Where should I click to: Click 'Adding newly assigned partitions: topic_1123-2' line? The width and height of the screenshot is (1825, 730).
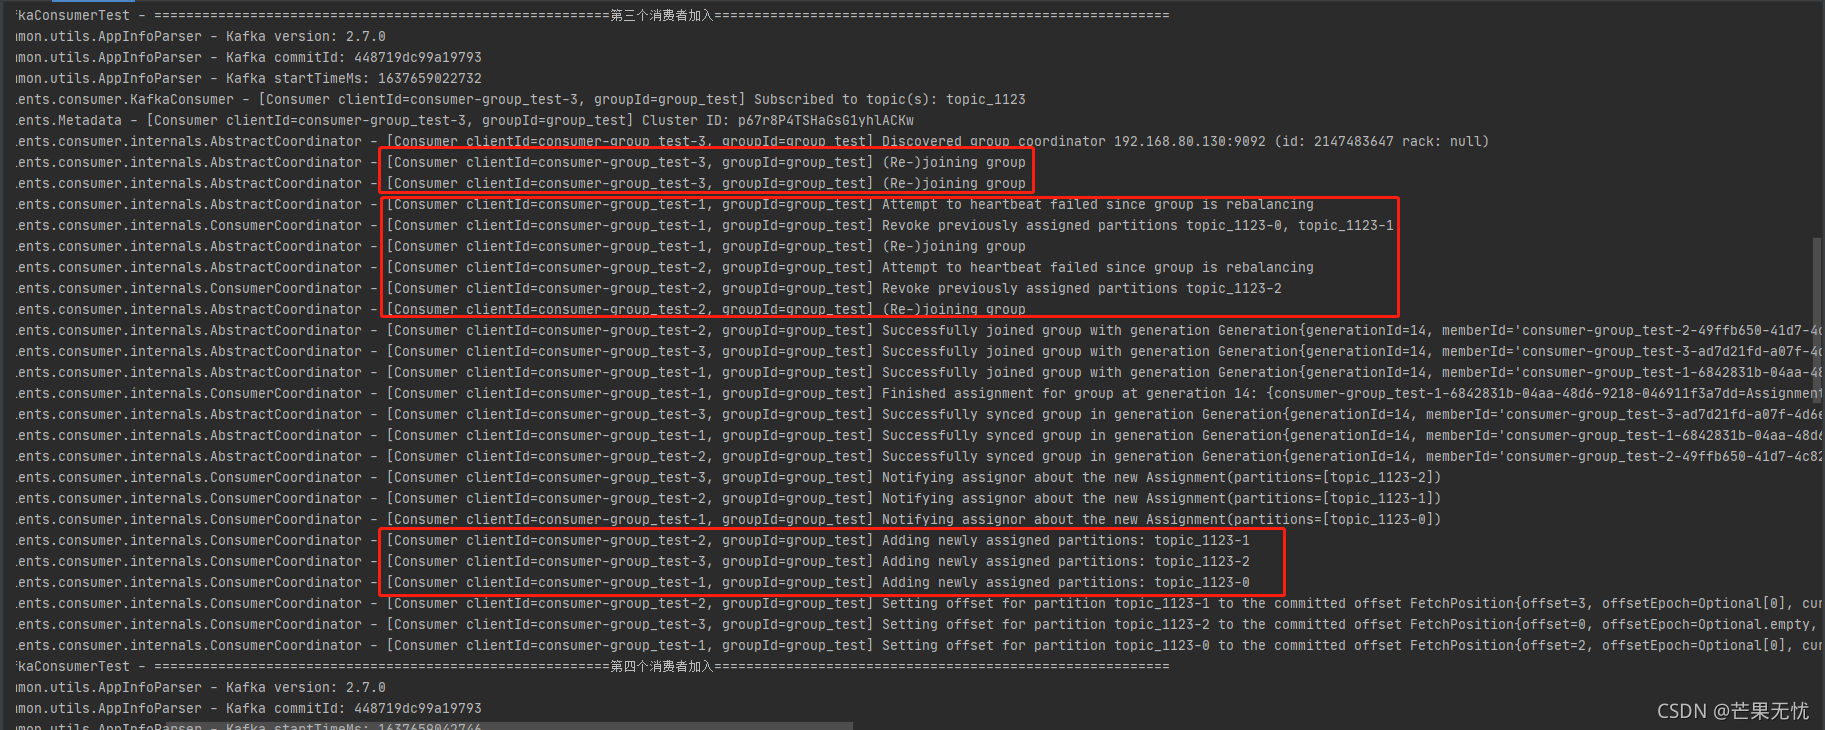click(632, 561)
